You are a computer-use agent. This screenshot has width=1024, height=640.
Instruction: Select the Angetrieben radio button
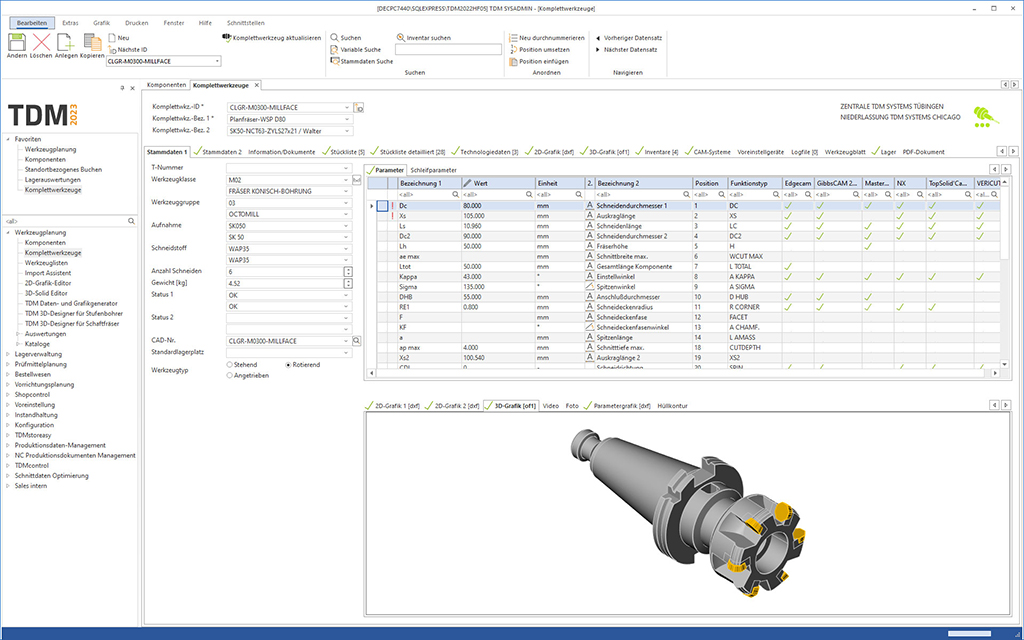tap(230, 376)
